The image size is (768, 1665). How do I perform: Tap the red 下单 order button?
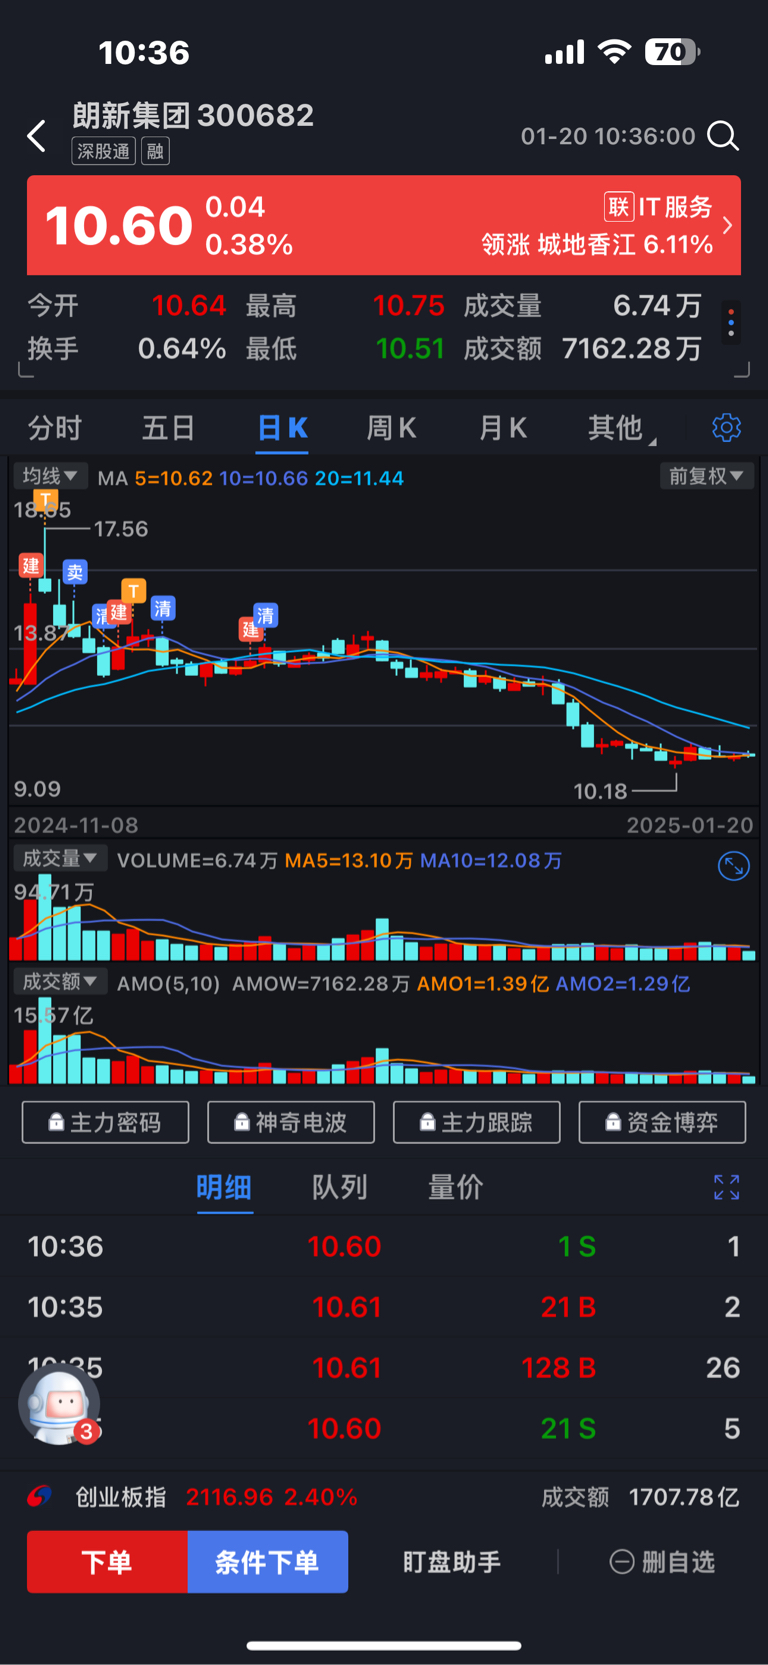click(x=107, y=1562)
